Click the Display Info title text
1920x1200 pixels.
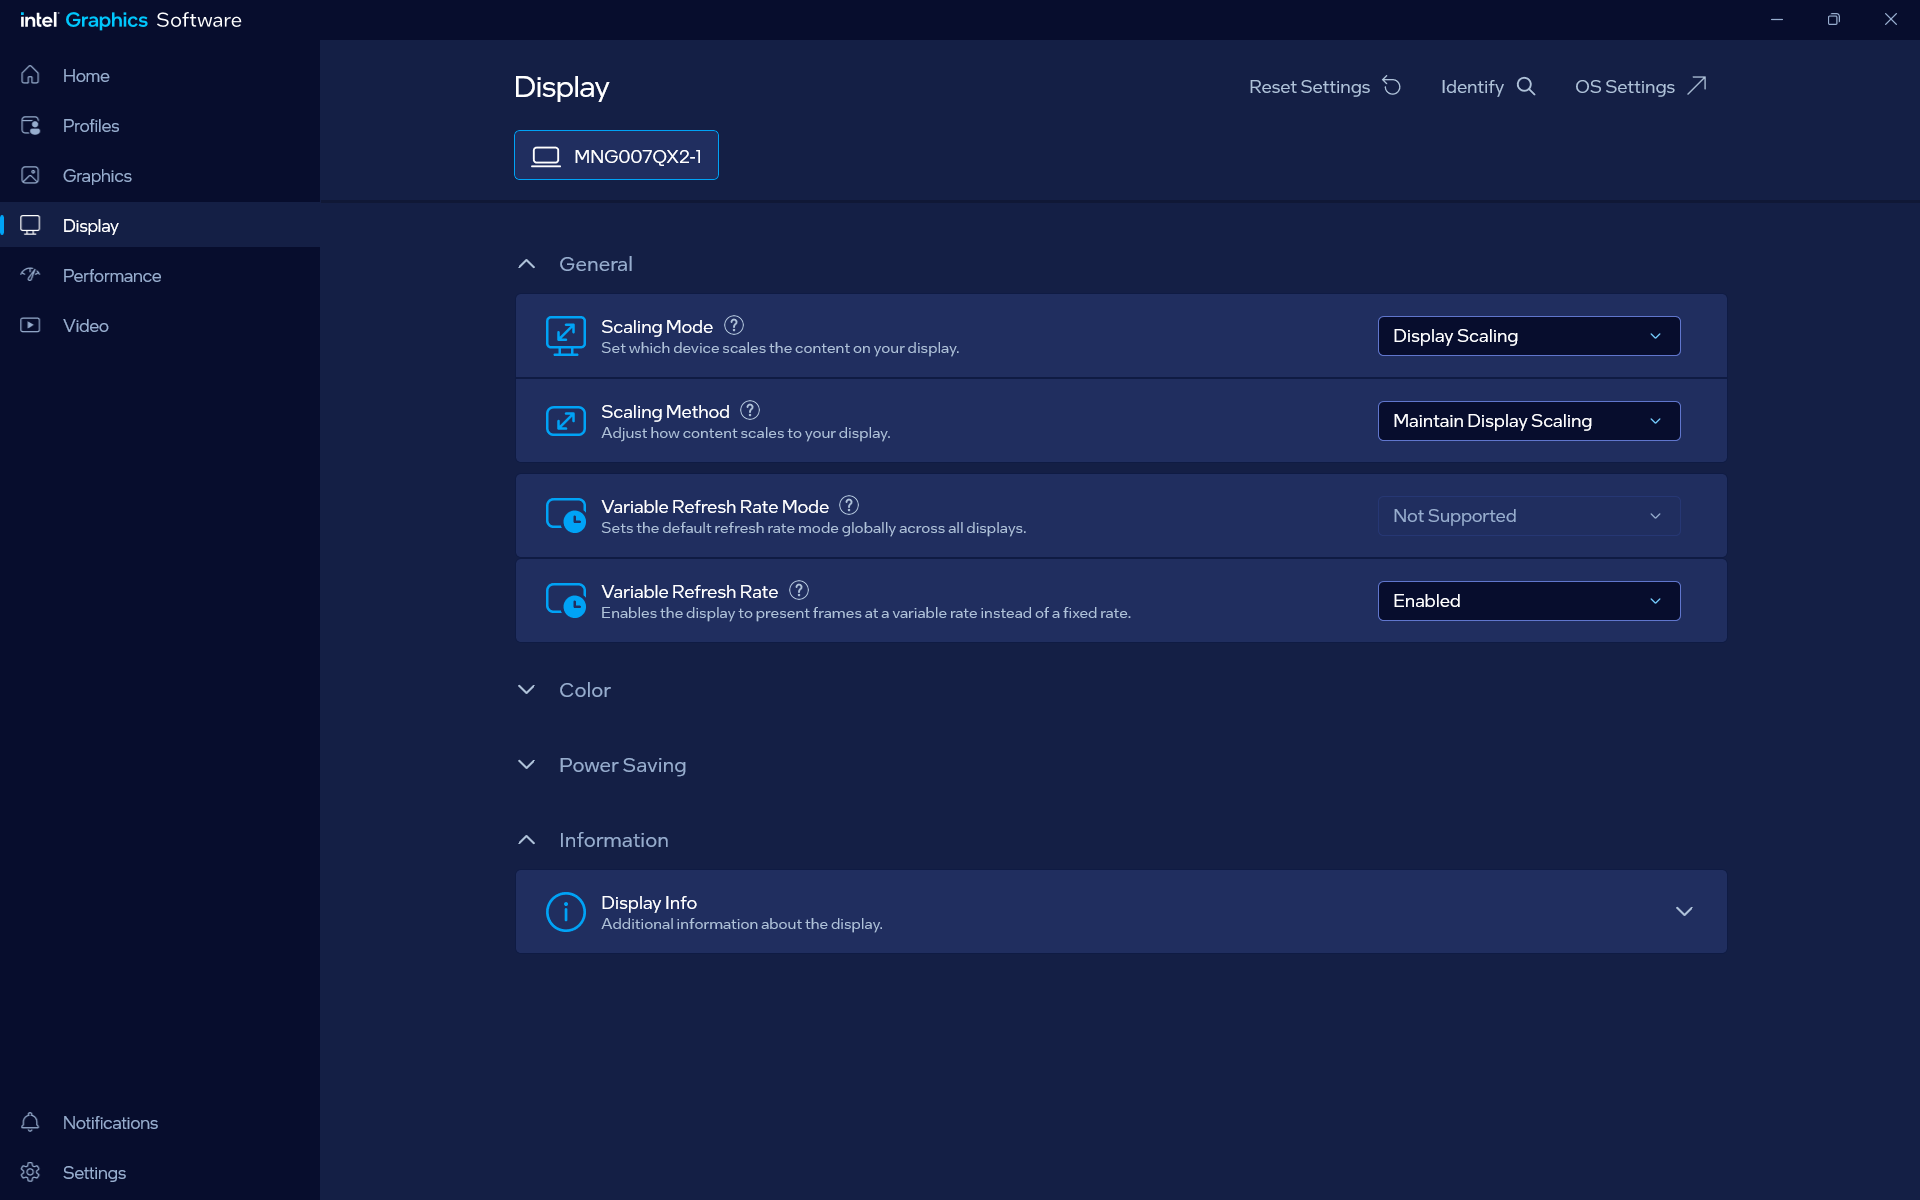point(649,902)
